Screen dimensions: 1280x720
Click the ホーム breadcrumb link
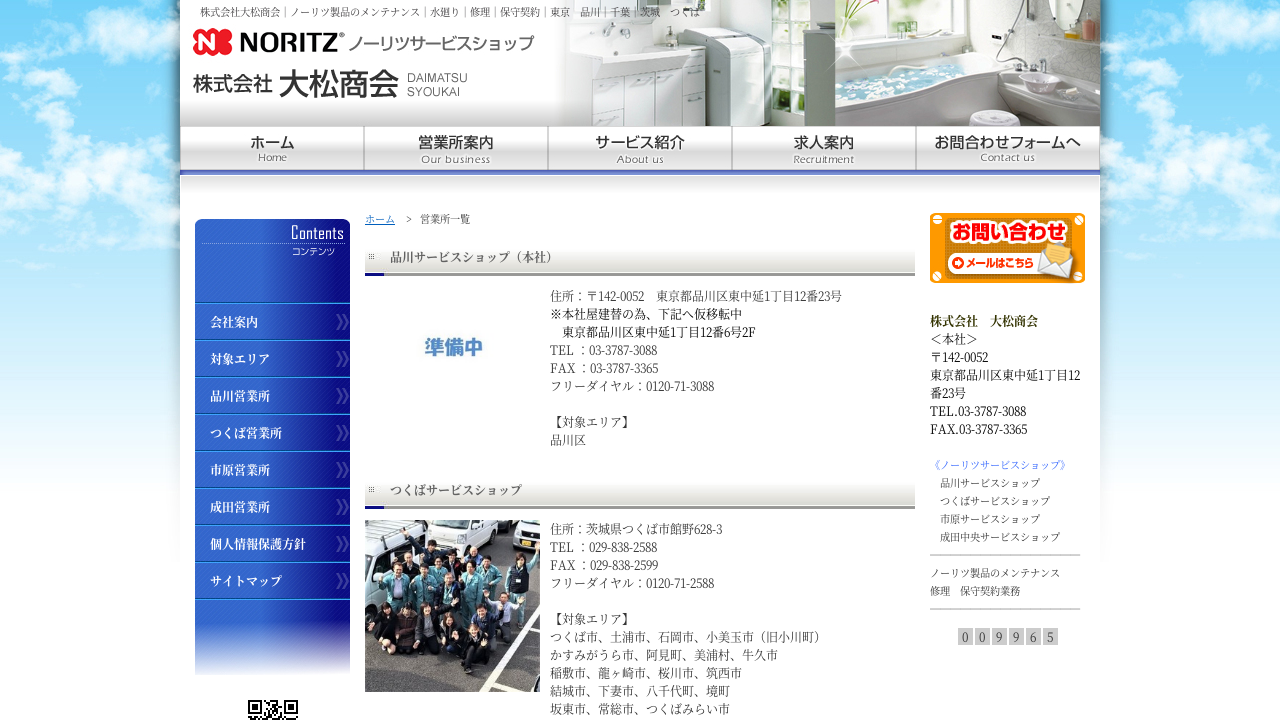[x=380, y=219]
